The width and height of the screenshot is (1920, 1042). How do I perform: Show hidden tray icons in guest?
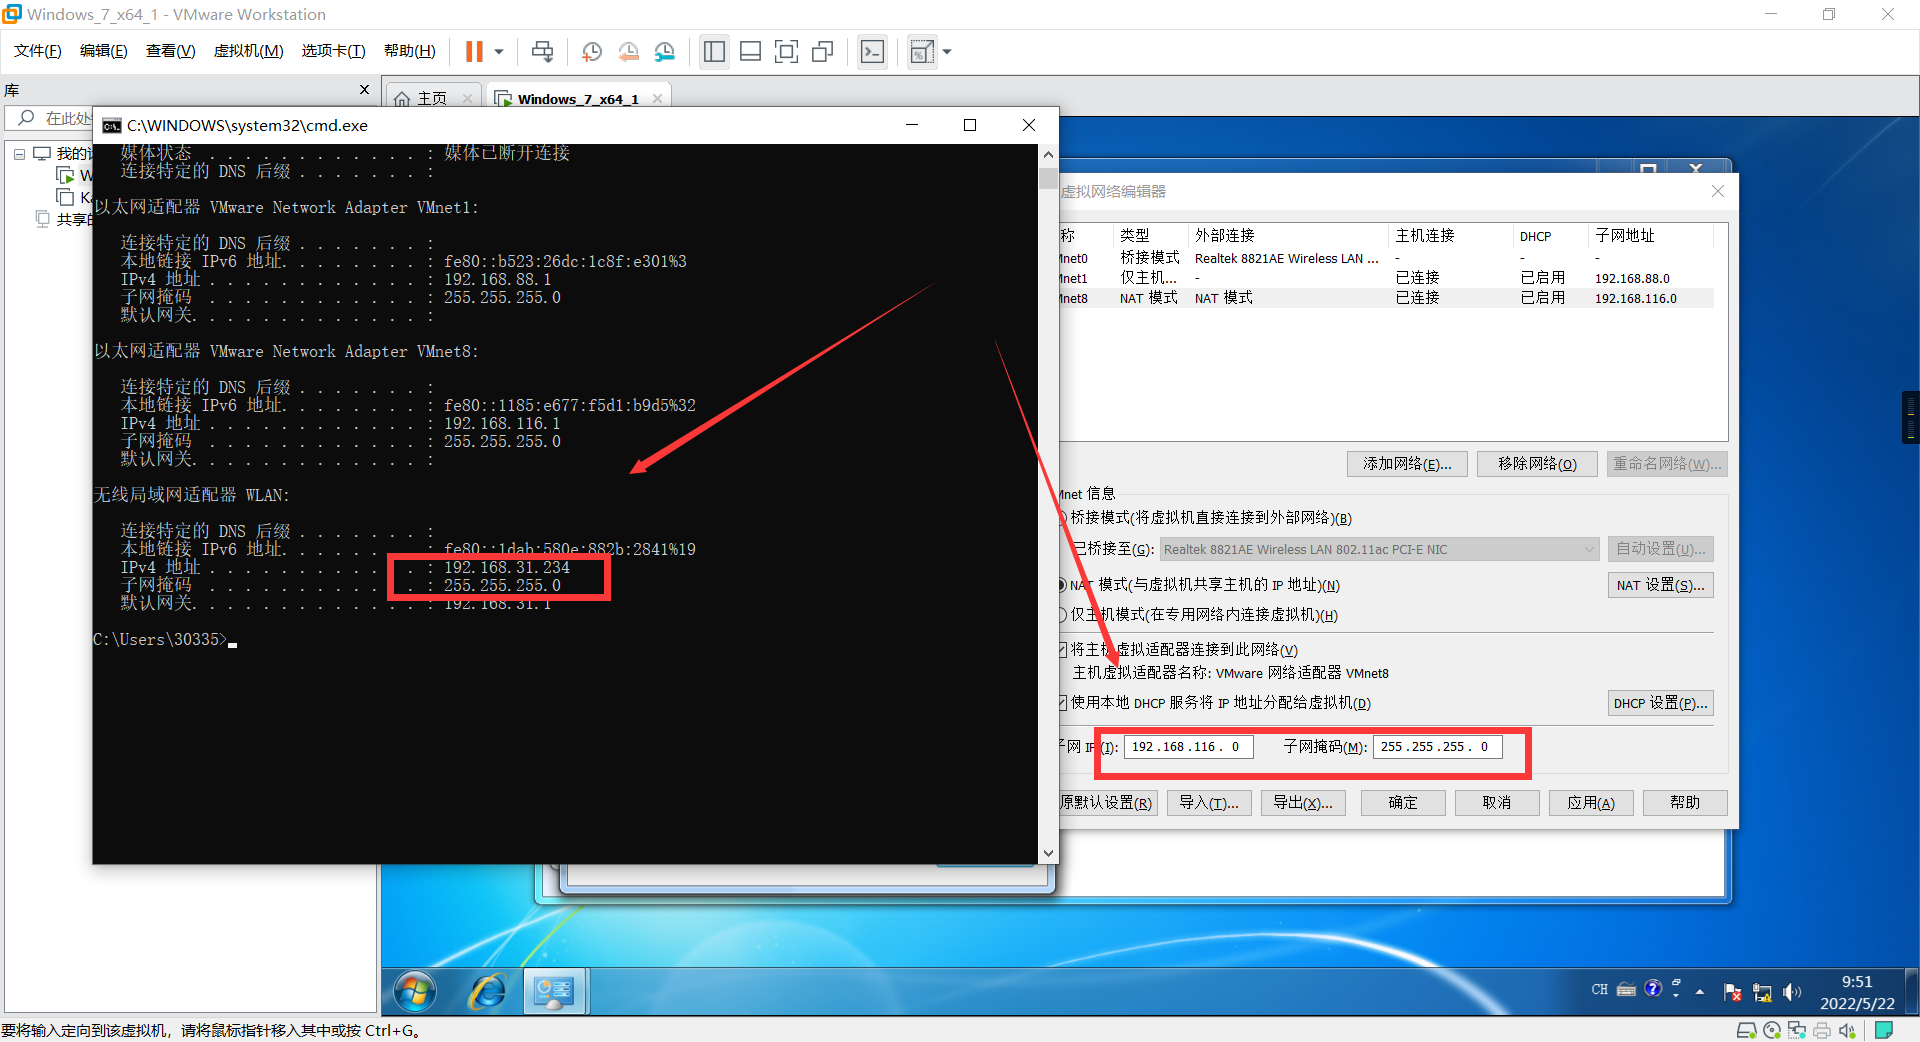point(1700,992)
